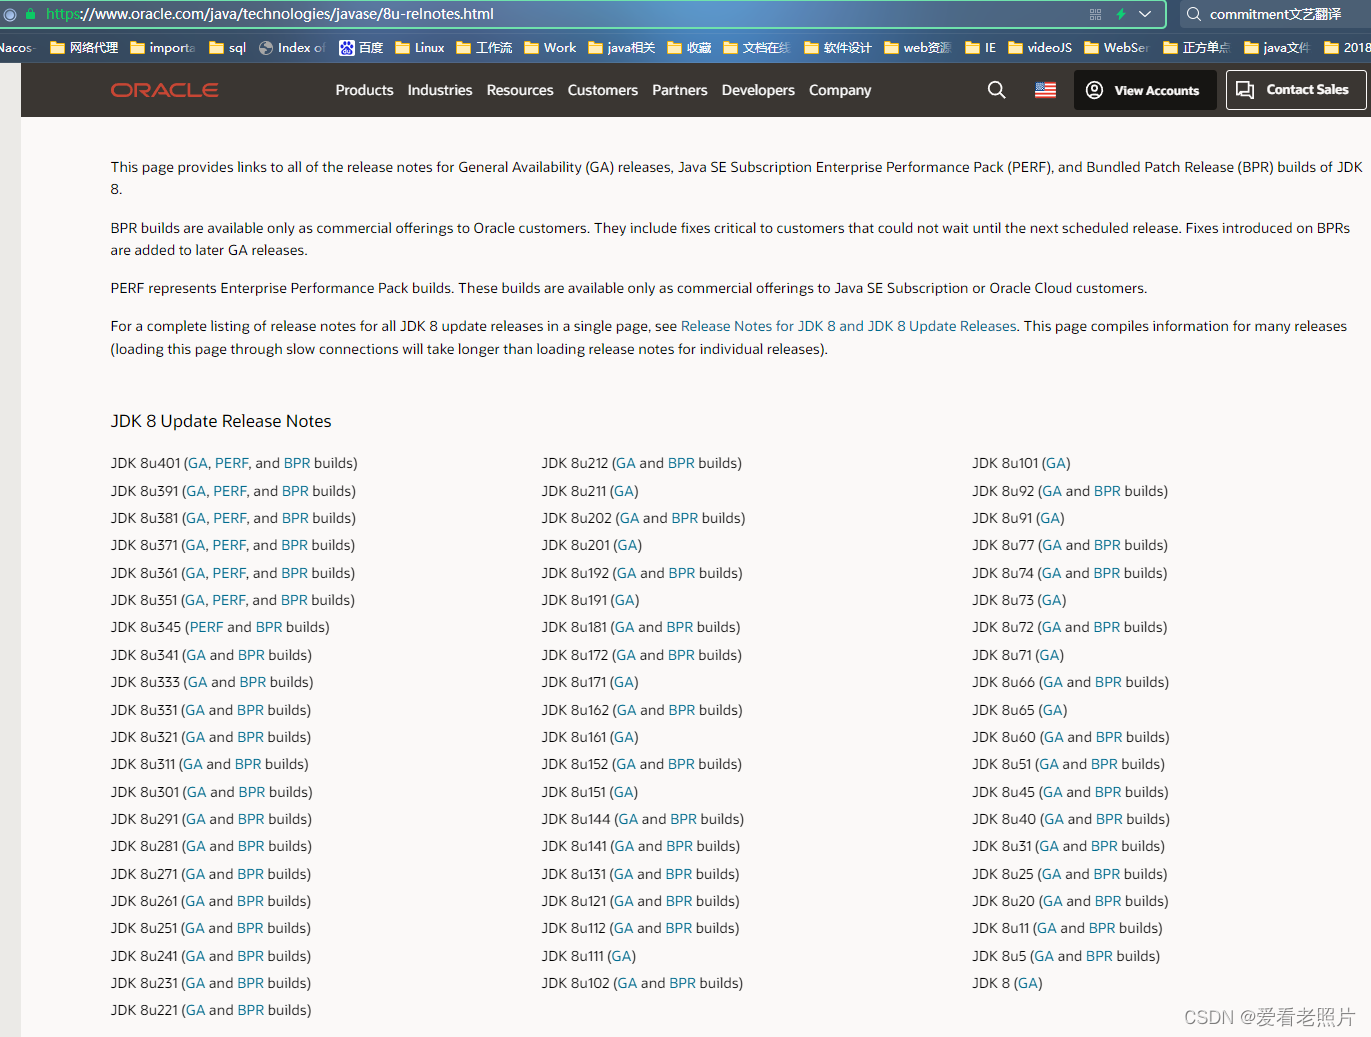Image resolution: width=1371 pixels, height=1037 pixels.
Task: Open the Oracle logo home link
Action: coord(164,90)
